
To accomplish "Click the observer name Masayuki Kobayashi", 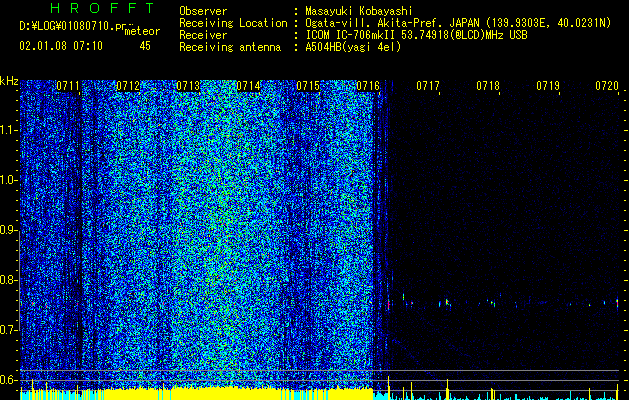I will point(359,11).
